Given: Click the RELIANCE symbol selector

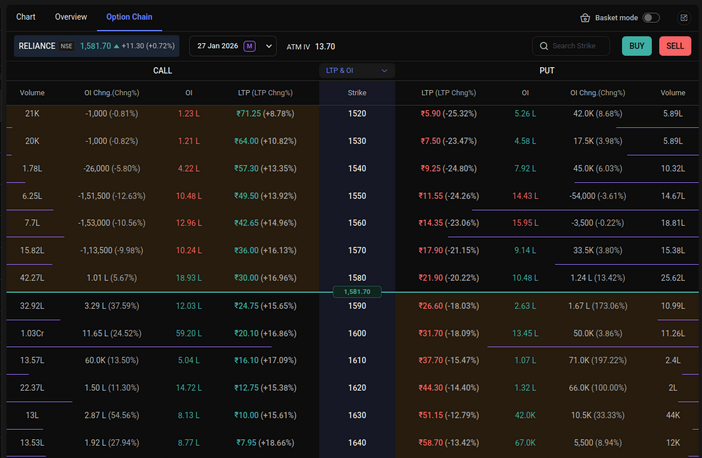Looking at the screenshot, I should coord(36,46).
